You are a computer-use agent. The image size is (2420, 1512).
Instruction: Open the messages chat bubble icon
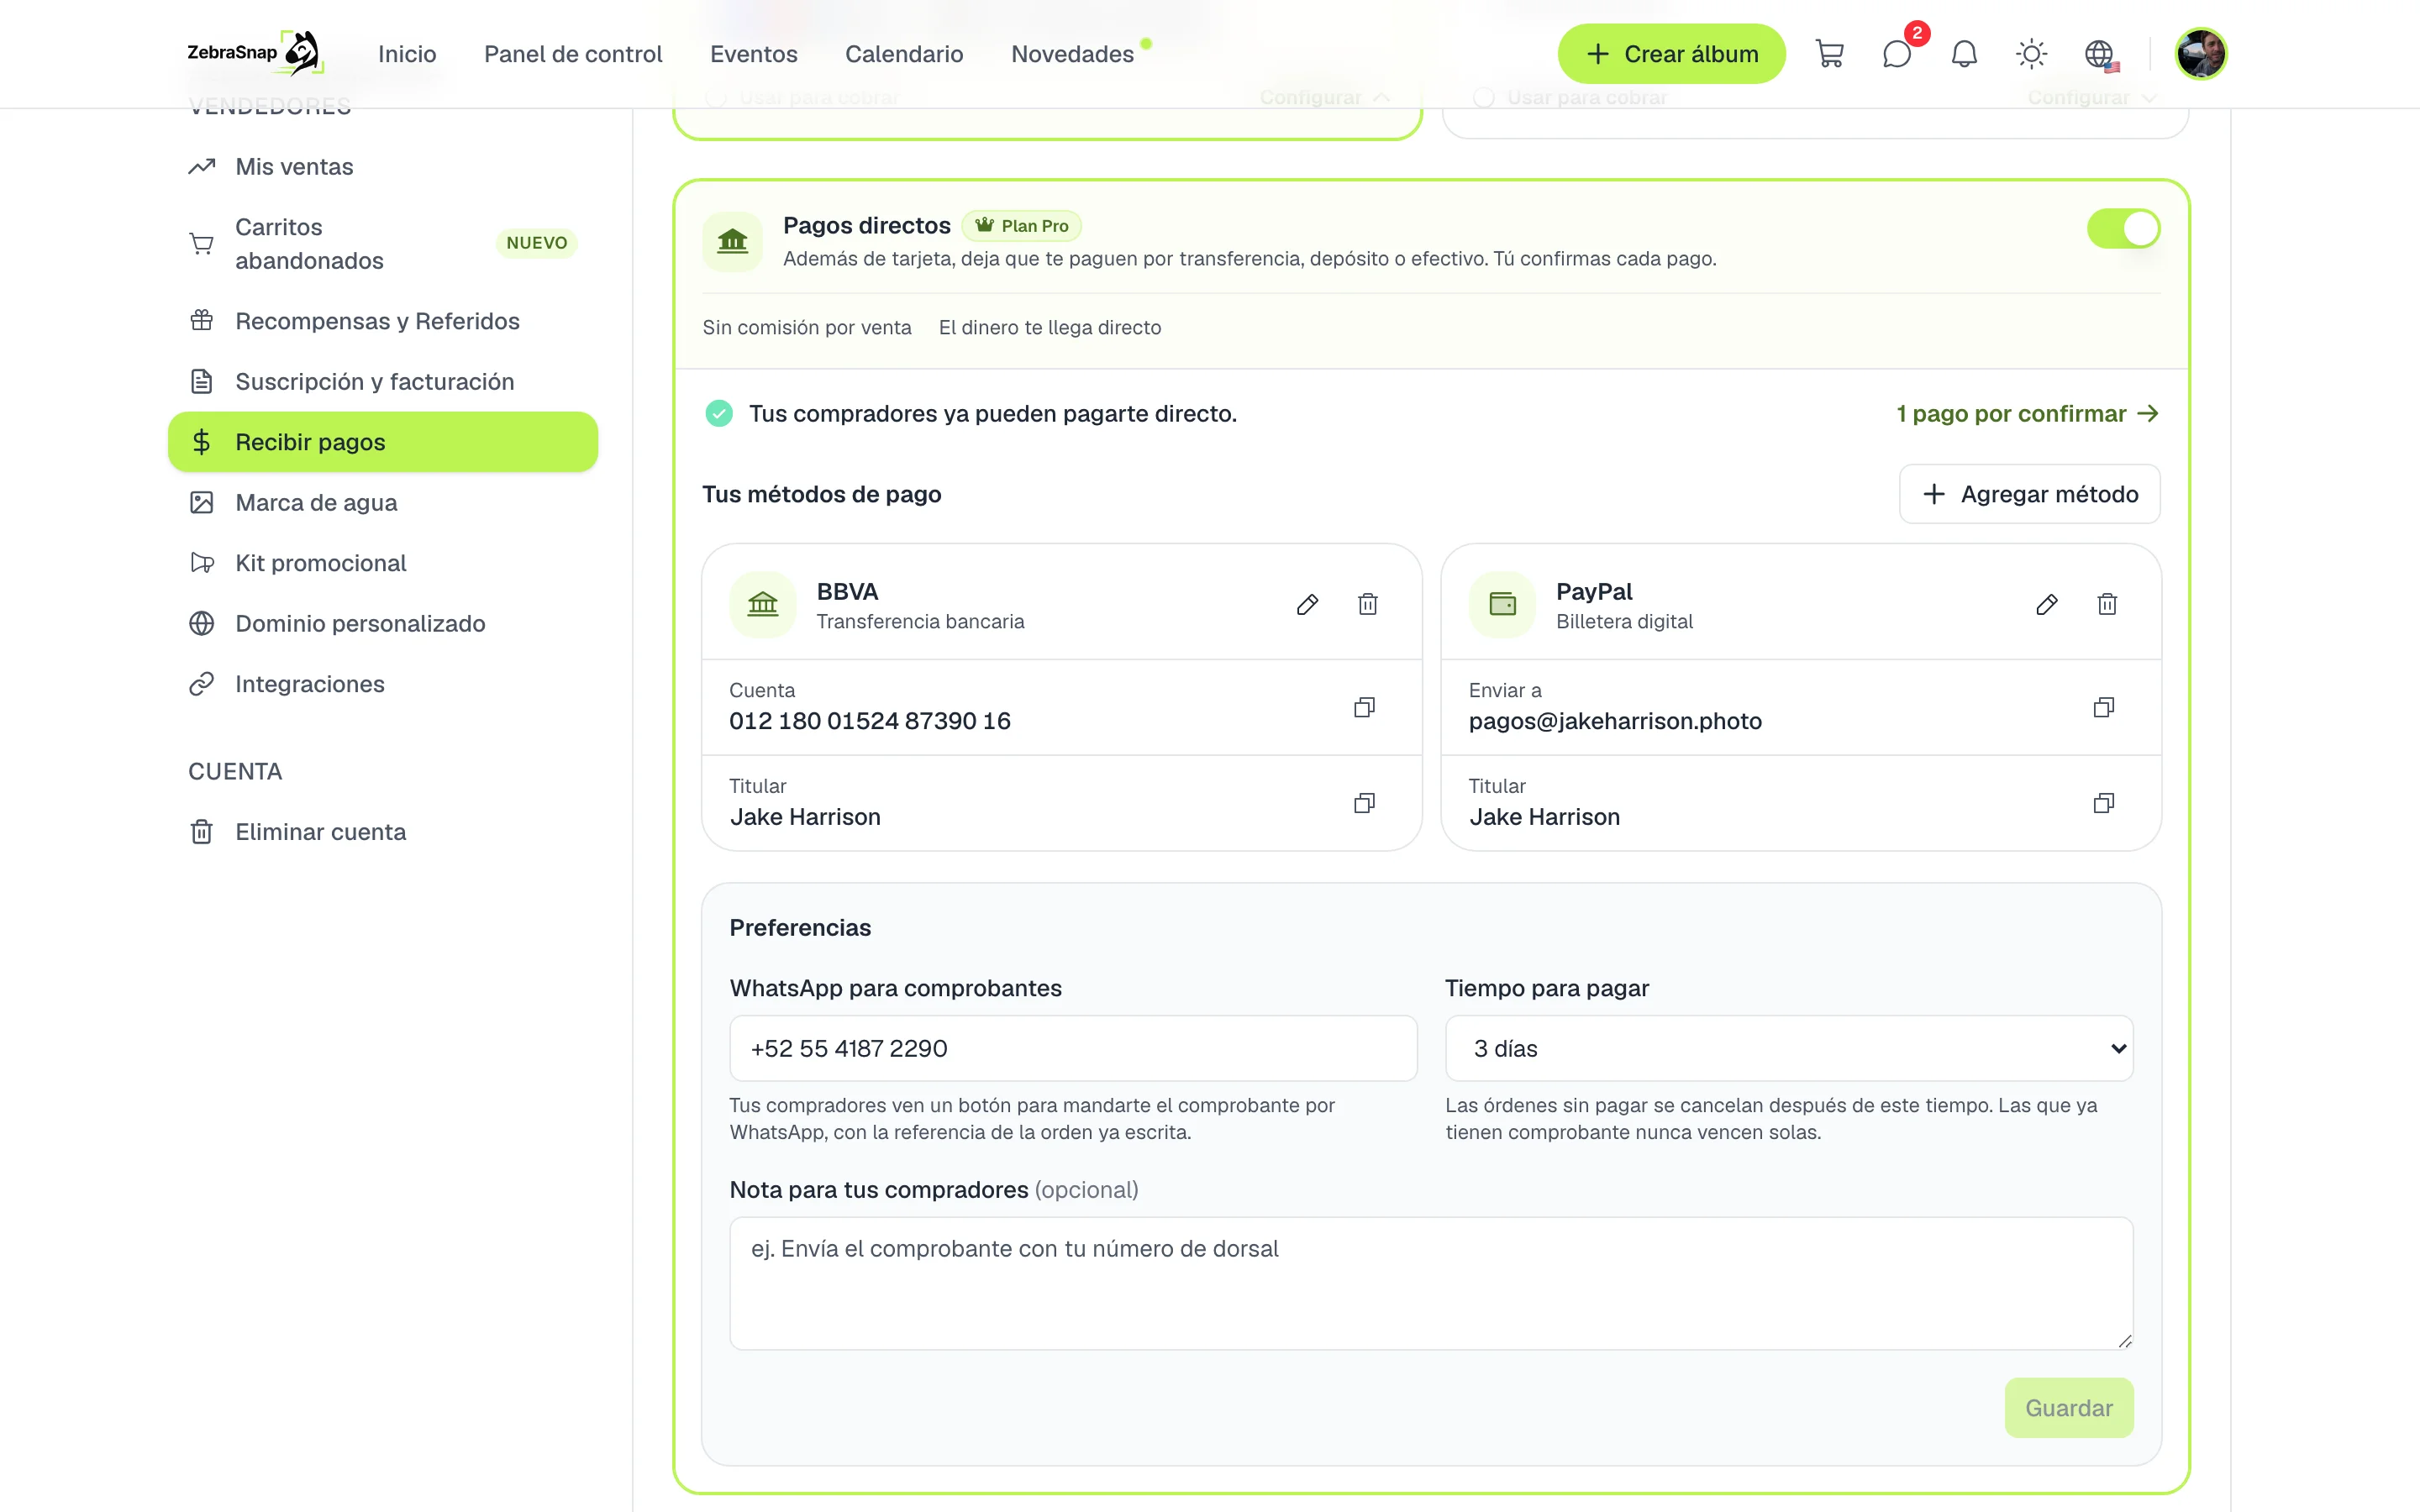tap(1897, 54)
